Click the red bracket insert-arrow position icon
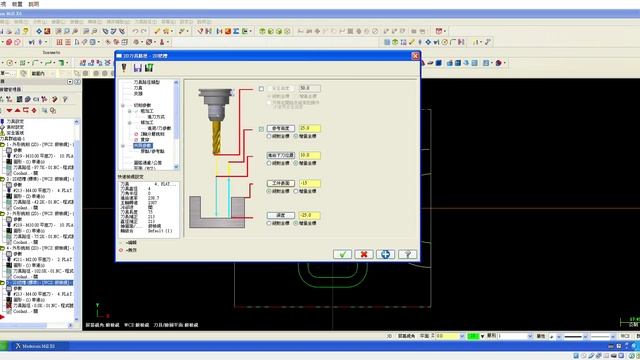The image size is (640, 360). (26, 111)
